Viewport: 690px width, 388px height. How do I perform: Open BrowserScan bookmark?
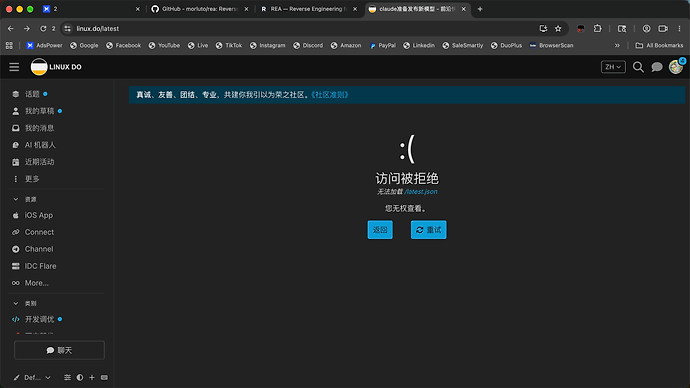pyautogui.click(x=551, y=45)
